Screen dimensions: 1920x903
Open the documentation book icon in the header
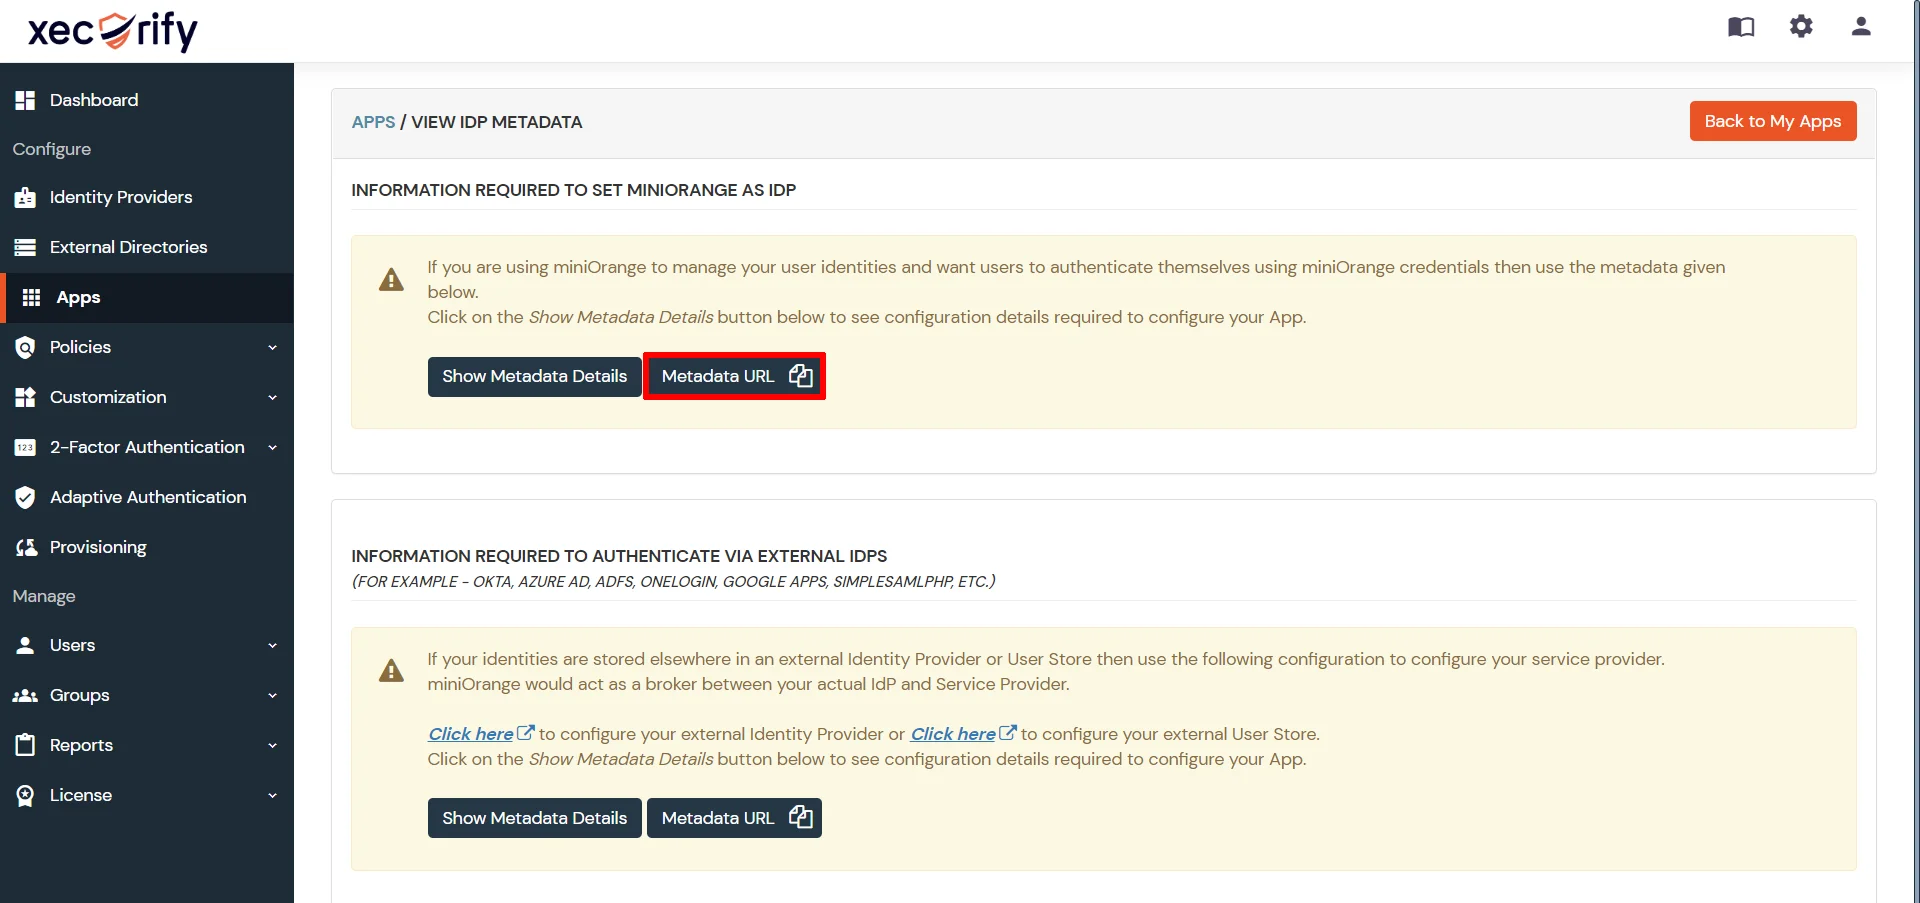[x=1741, y=27]
